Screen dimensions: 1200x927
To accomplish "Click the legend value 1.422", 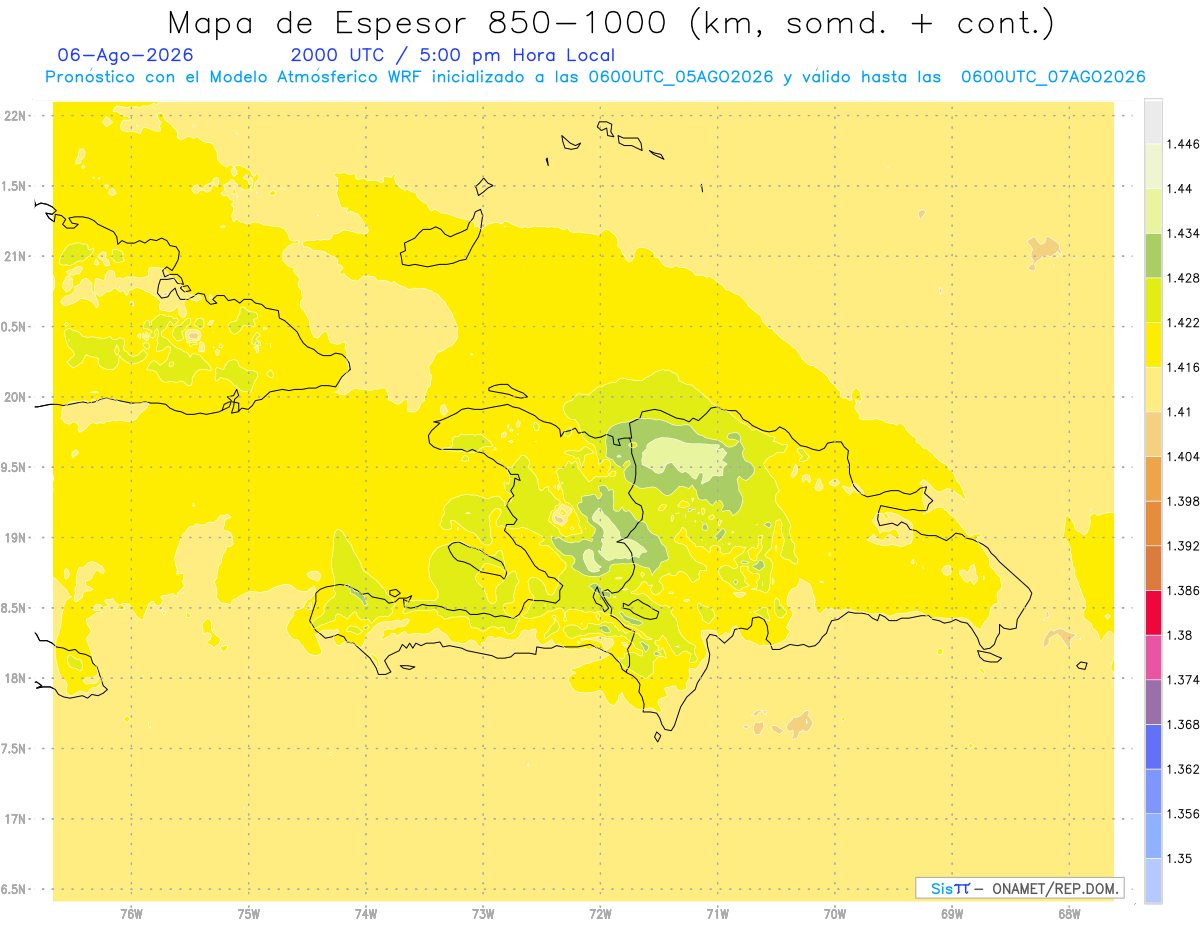I will click(1183, 323).
